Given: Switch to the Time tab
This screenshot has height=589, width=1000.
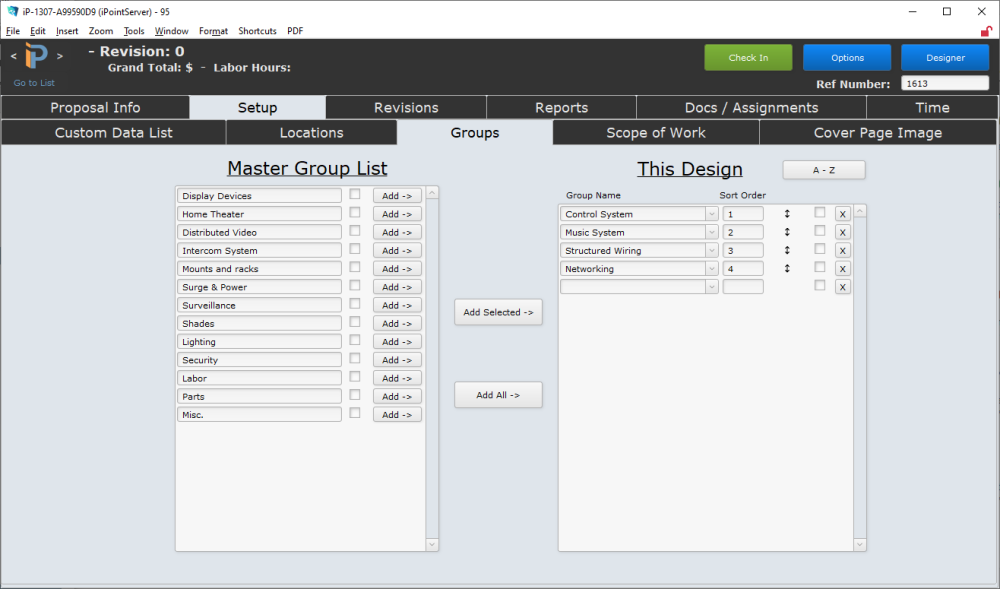Looking at the screenshot, I should click(x=932, y=108).
